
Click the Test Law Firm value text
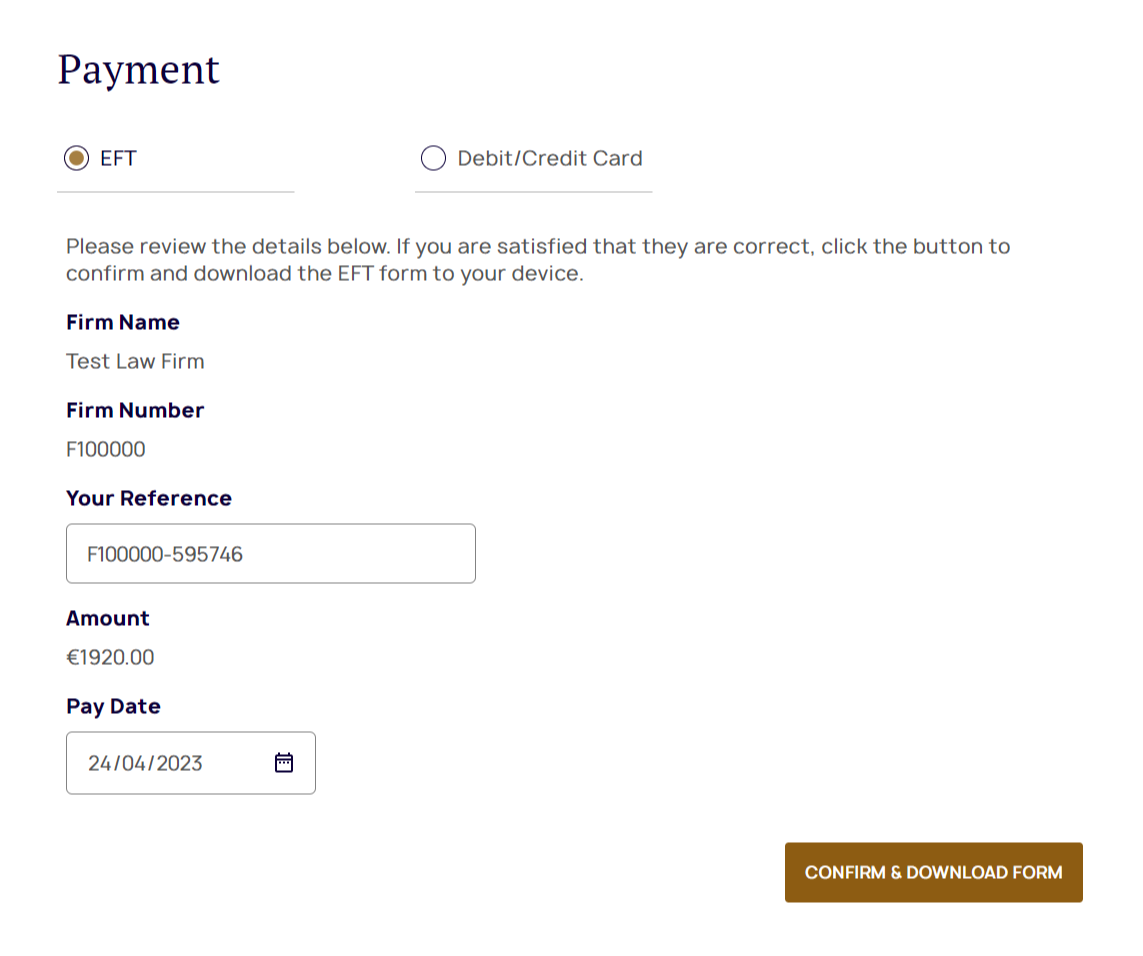click(135, 361)
